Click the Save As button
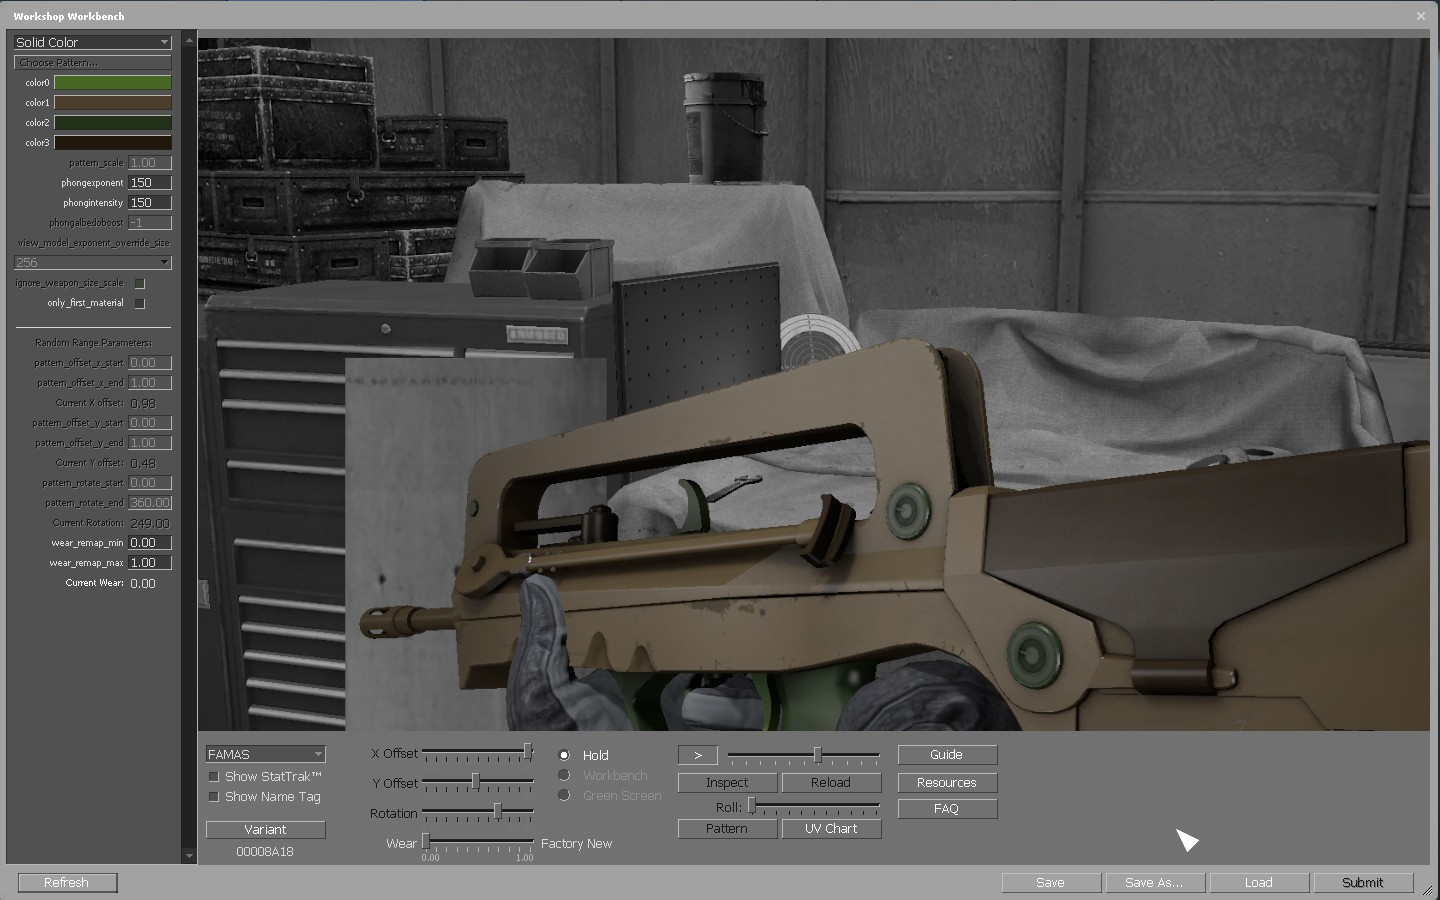This screenshot has height=900, width=1440. [x=1155, y=883]
